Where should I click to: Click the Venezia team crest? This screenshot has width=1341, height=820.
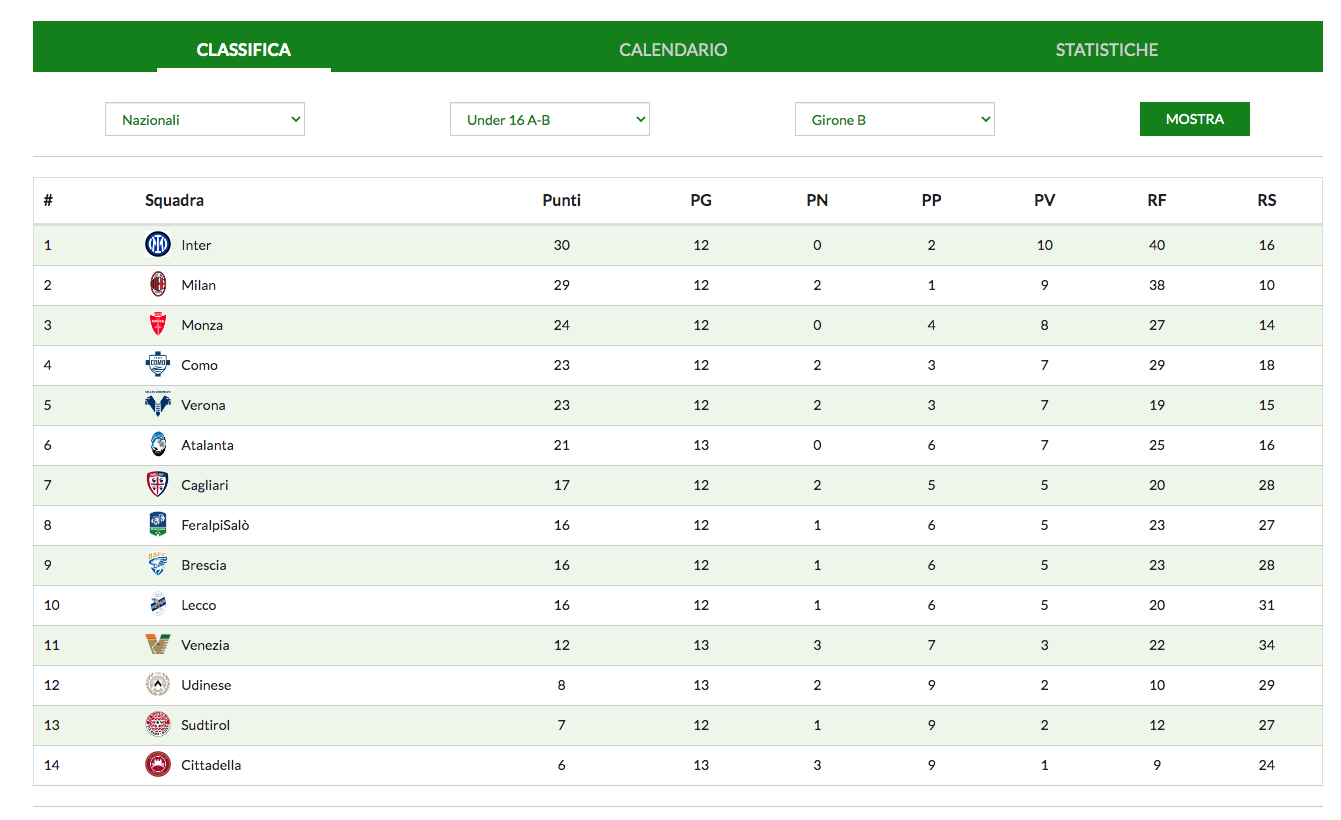pyautogui.click(x=158, y=644)
